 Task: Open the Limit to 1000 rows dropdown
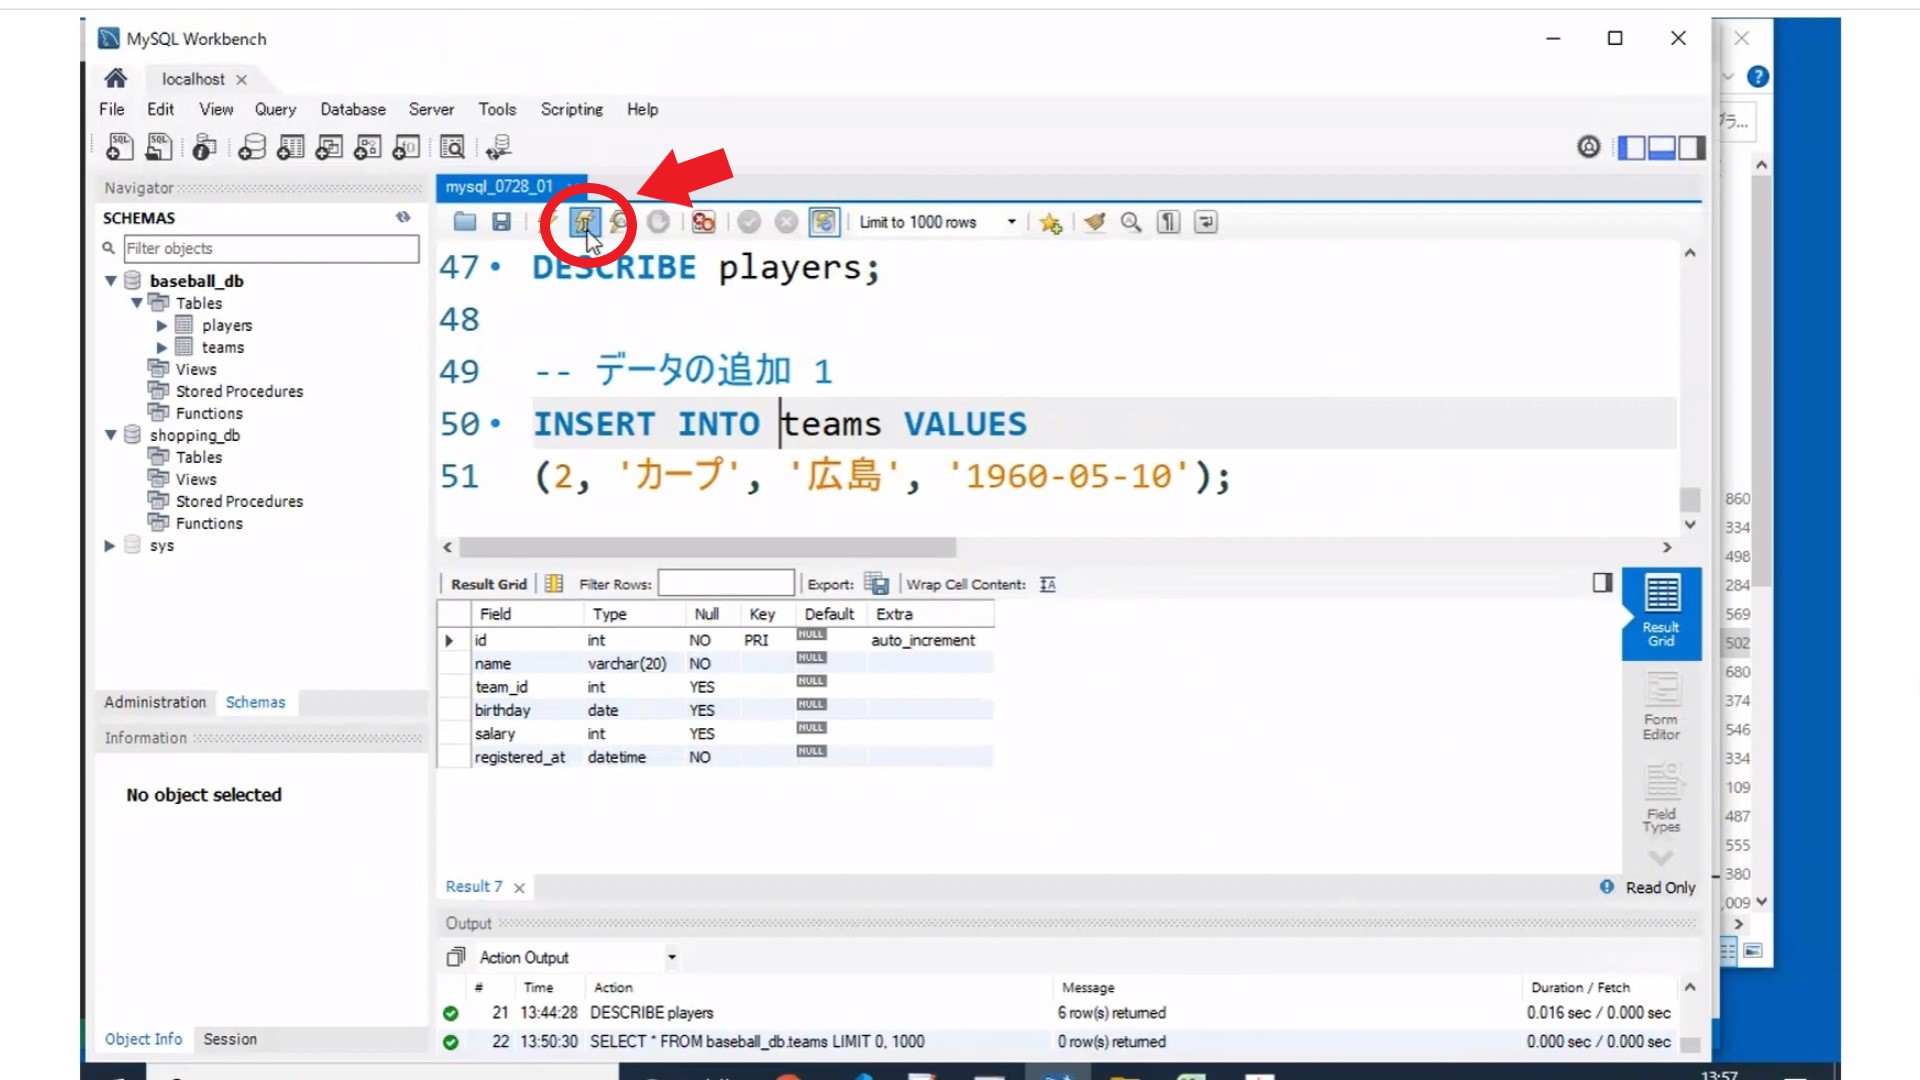(1011, 222)
